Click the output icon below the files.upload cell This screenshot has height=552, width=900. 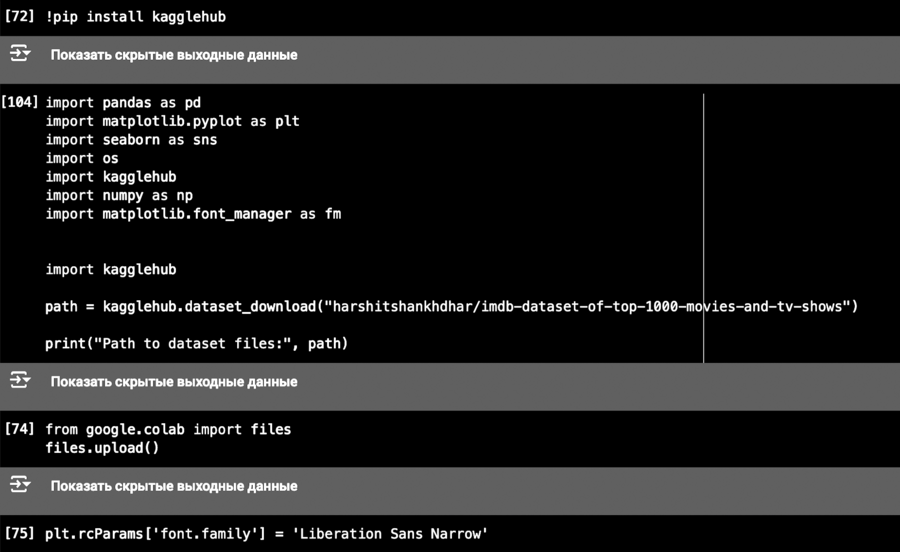click(x=20, y=486)
